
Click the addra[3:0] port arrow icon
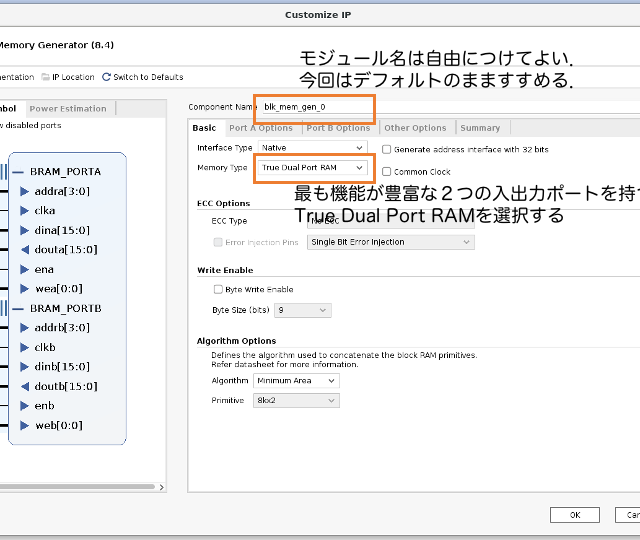(24, 191)
